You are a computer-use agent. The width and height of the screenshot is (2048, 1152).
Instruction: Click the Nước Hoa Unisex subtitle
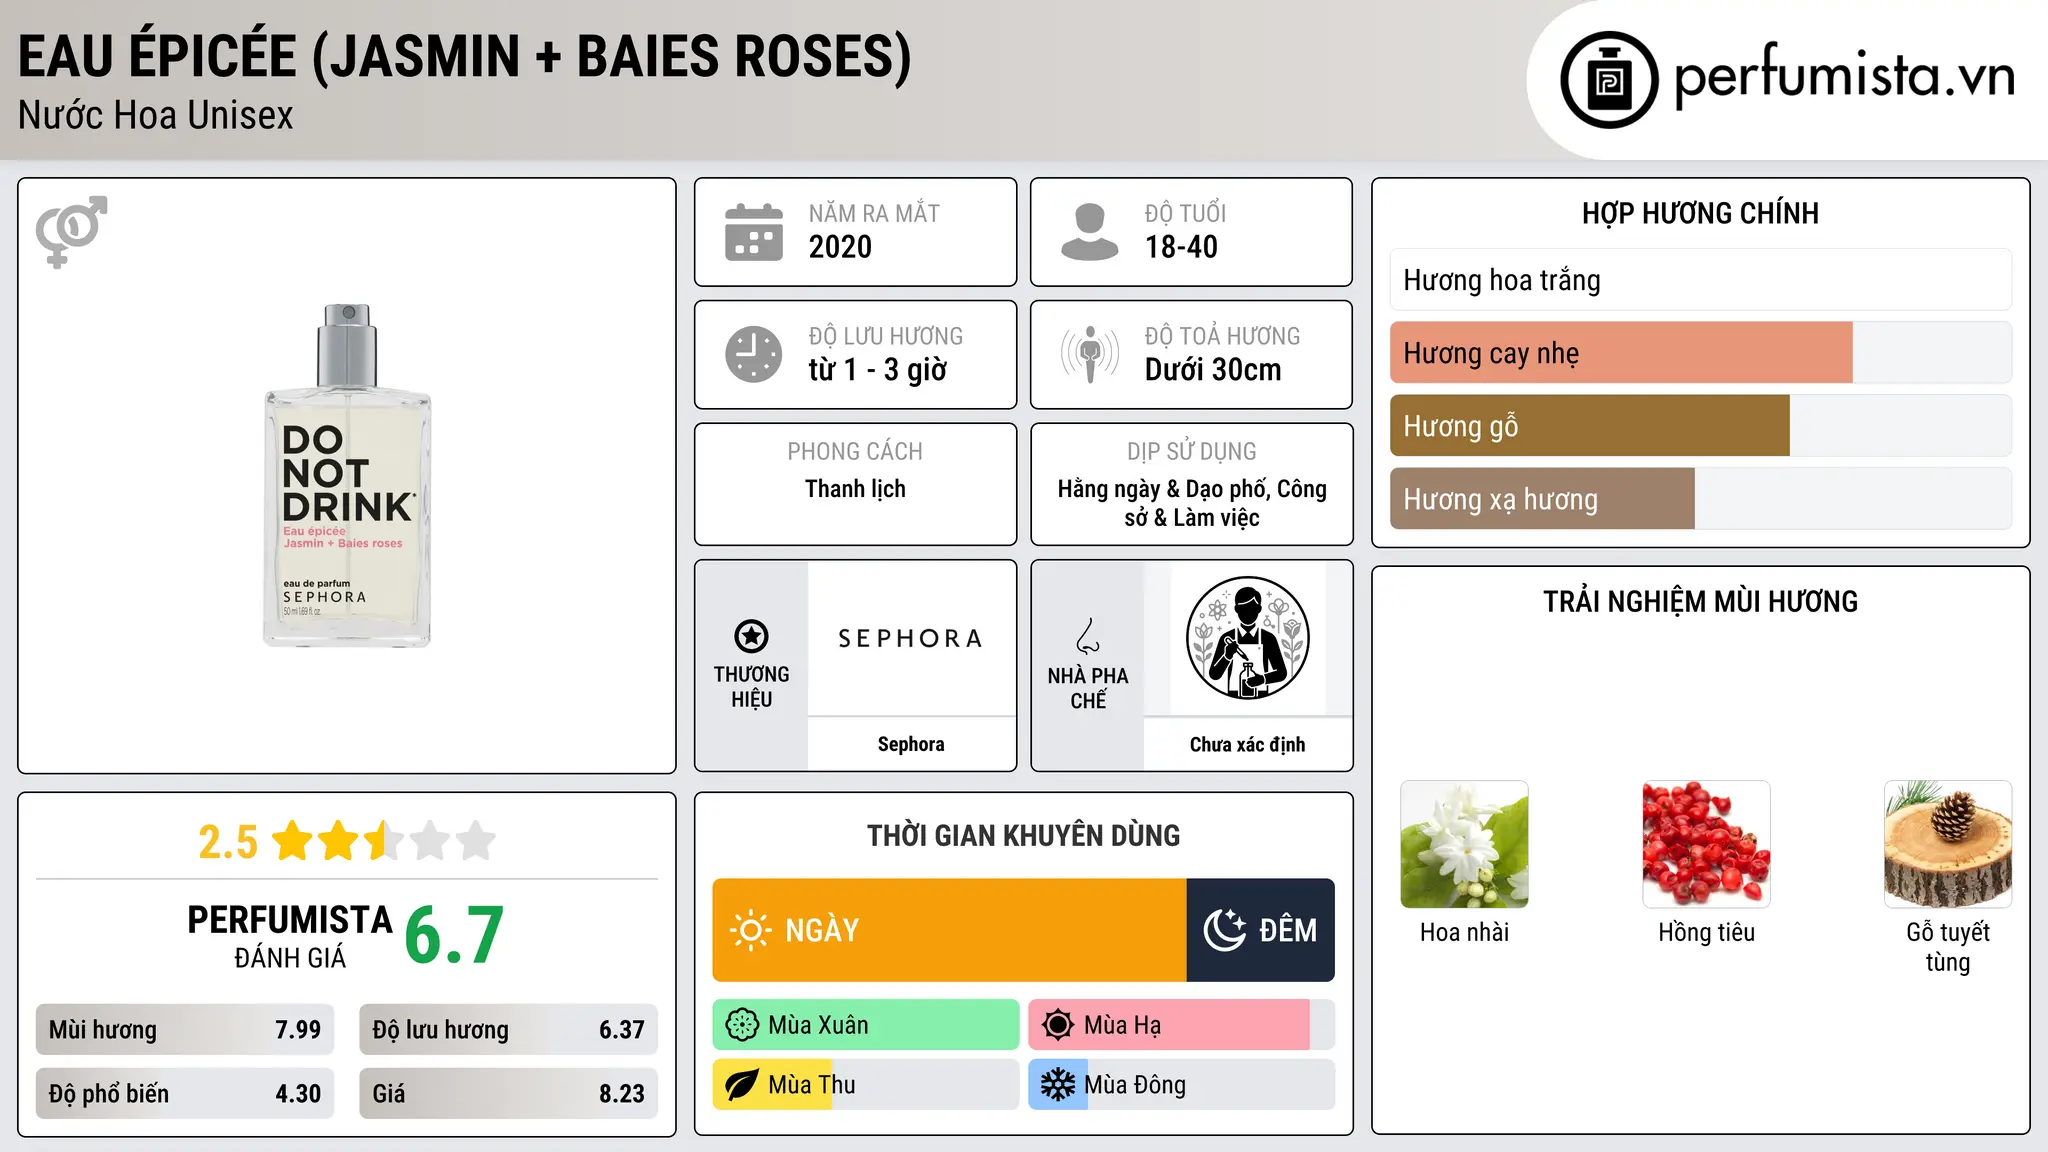[x=156, y=116]
